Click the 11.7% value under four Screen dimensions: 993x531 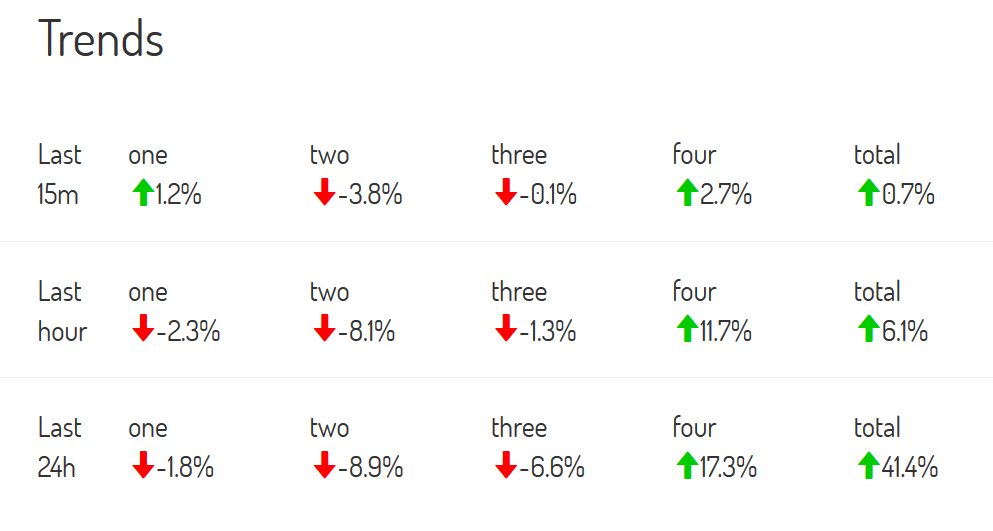pyautogui.click(x=726, y=331)
